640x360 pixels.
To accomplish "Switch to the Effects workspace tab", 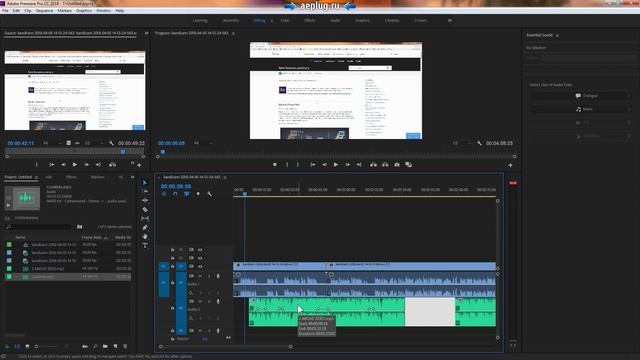I will (309, 20).
